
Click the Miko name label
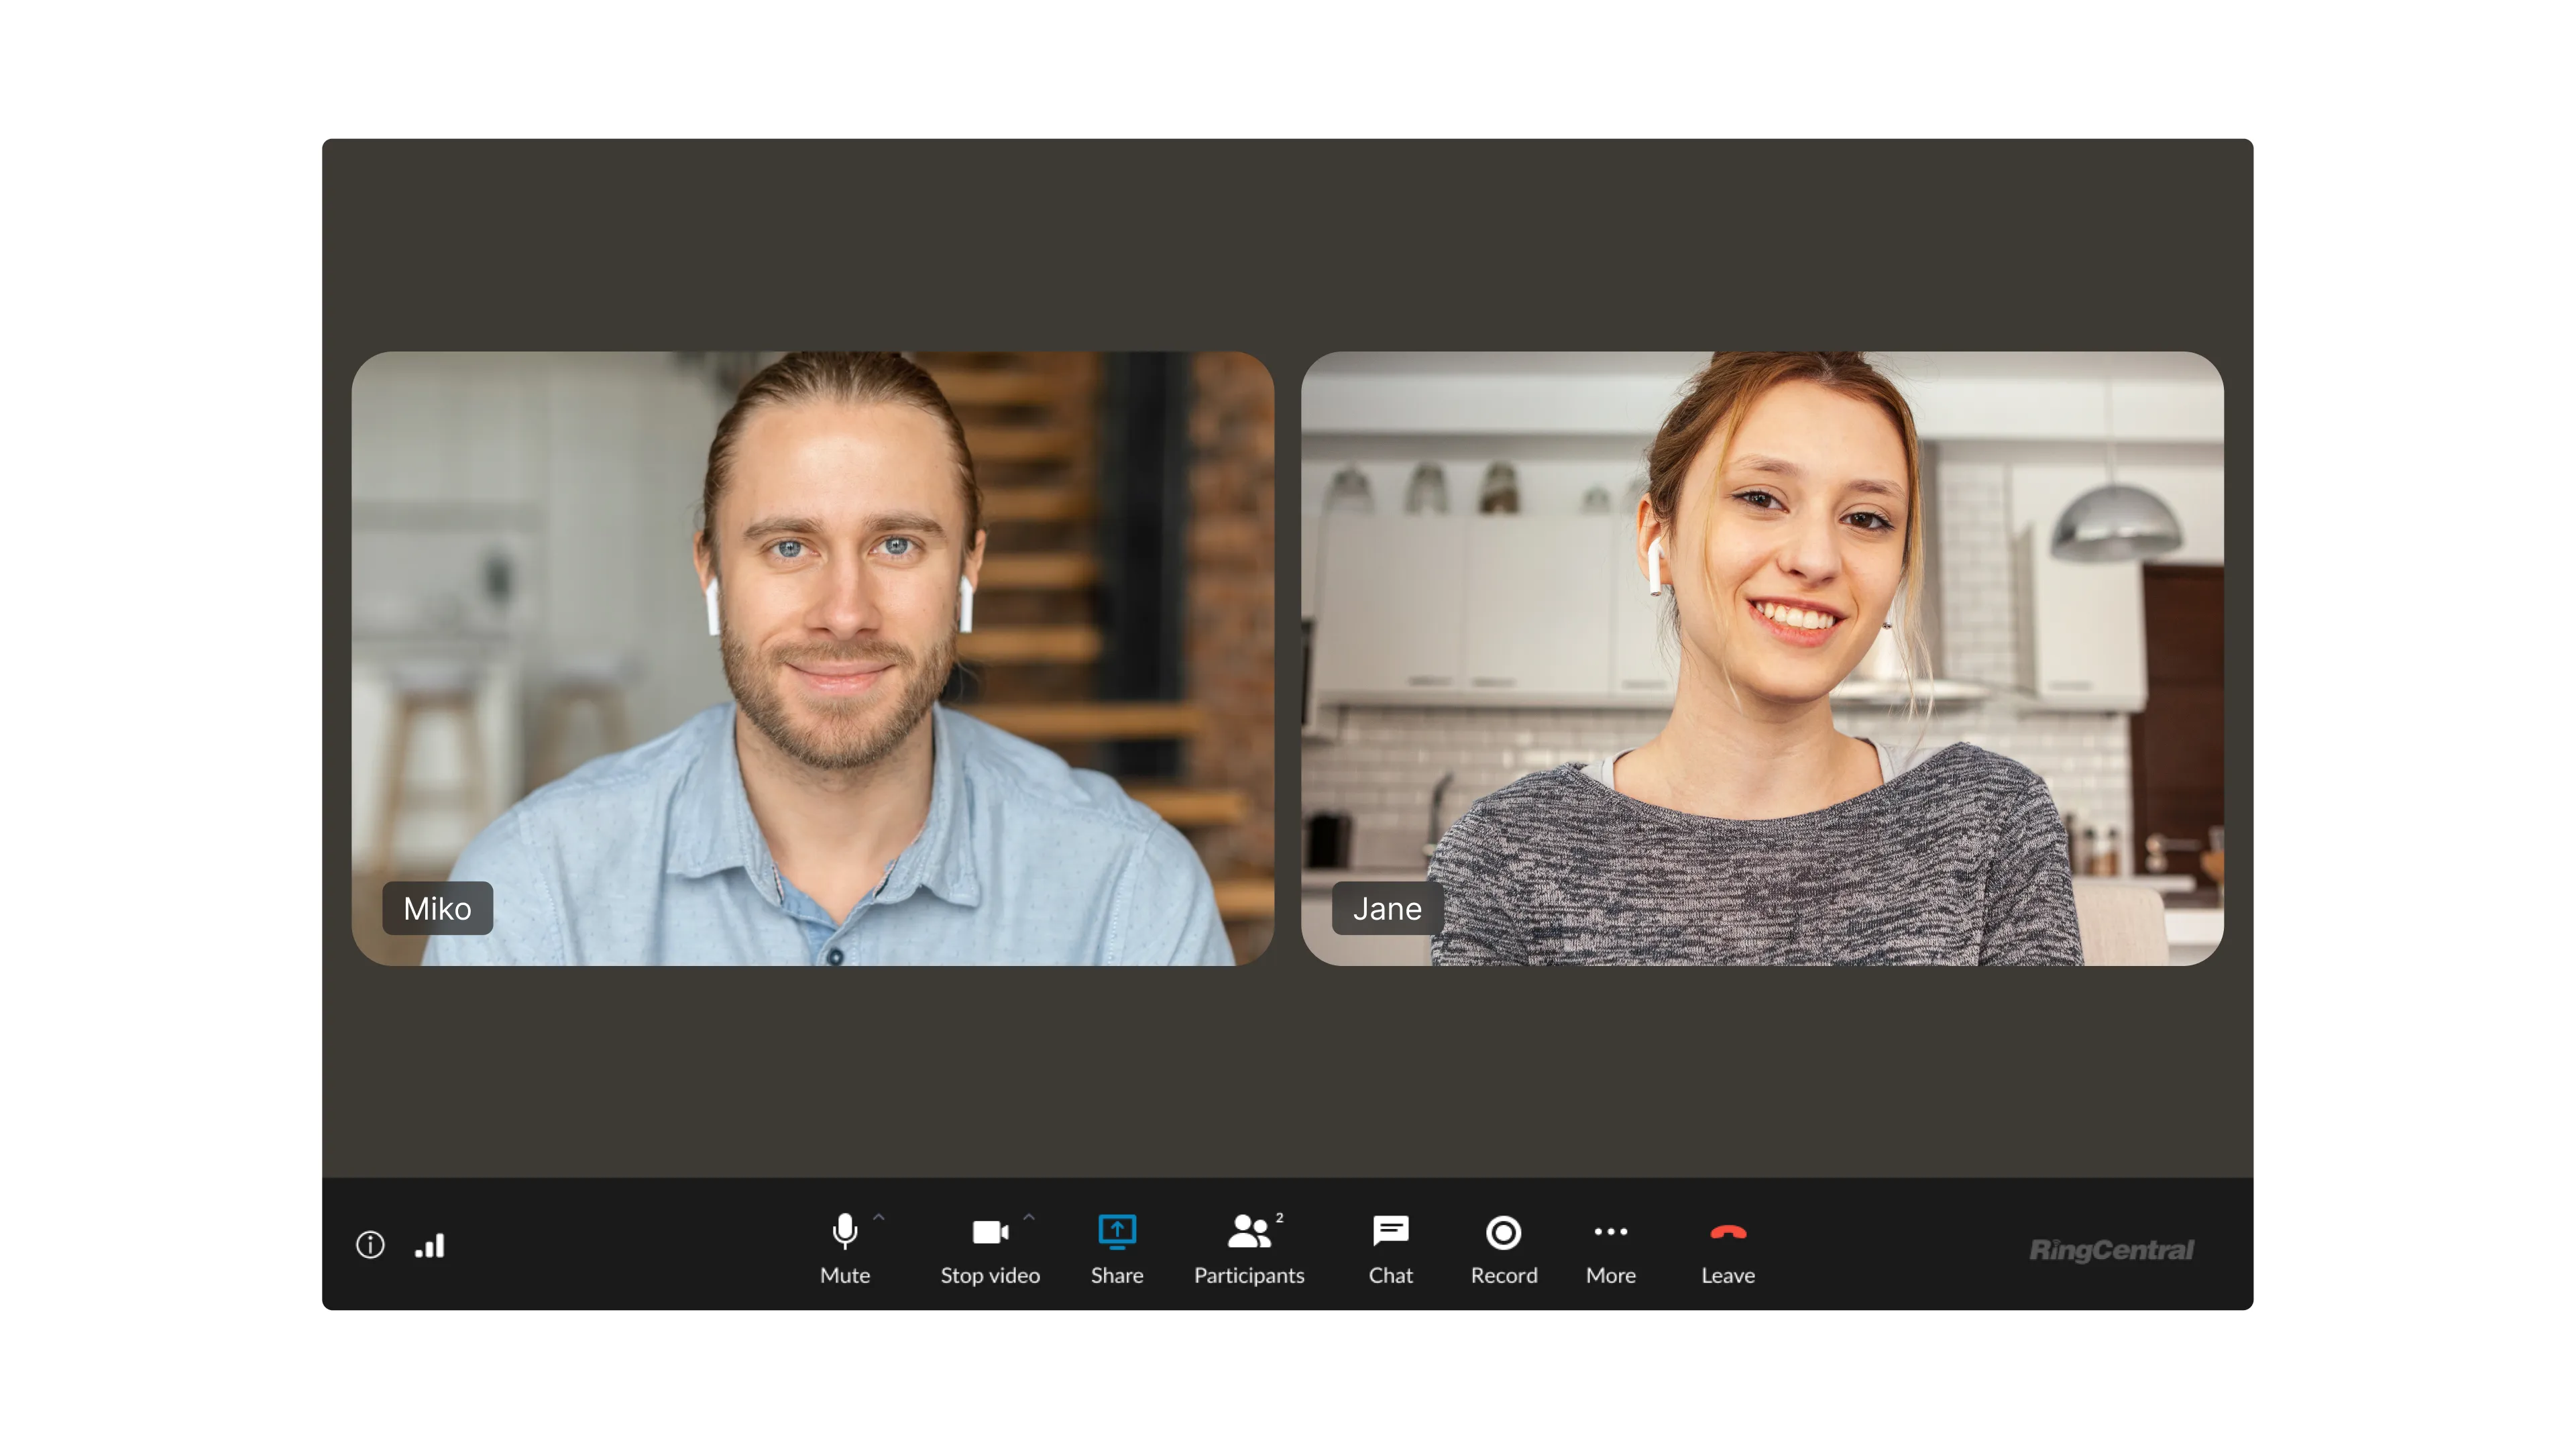coord(437,908)
